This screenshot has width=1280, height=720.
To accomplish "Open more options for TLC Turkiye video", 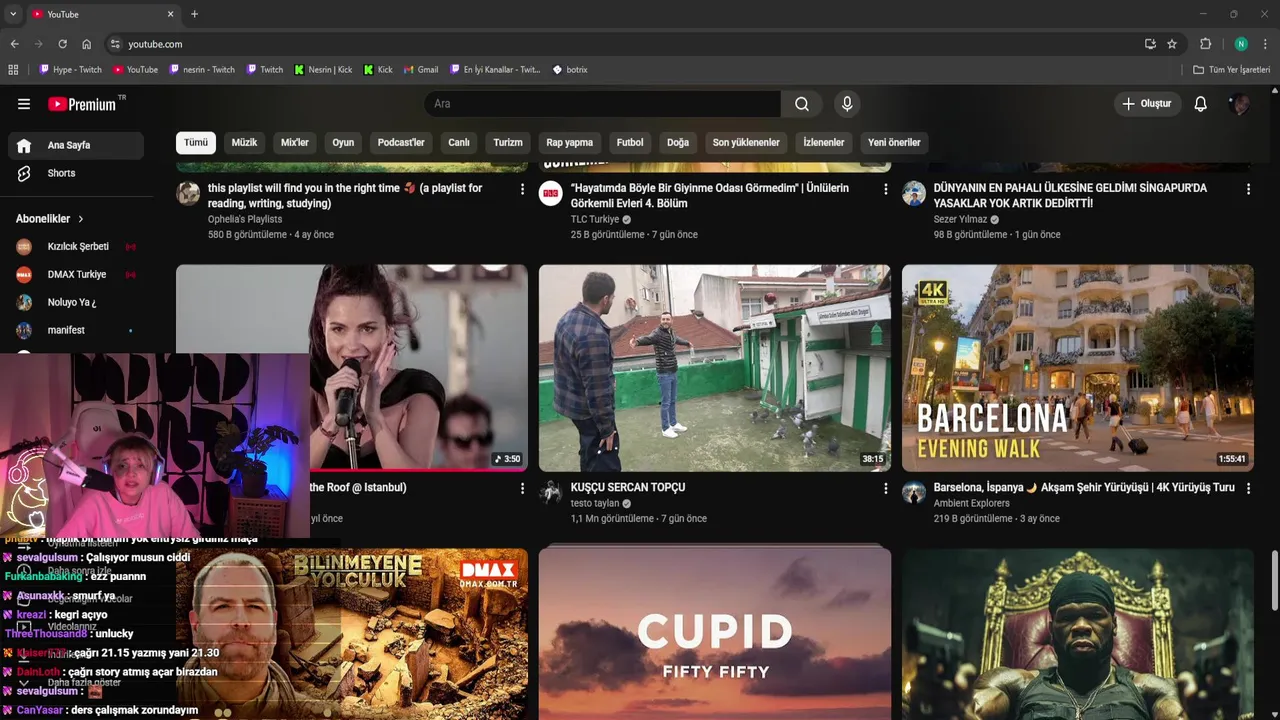I will [885, 189].
